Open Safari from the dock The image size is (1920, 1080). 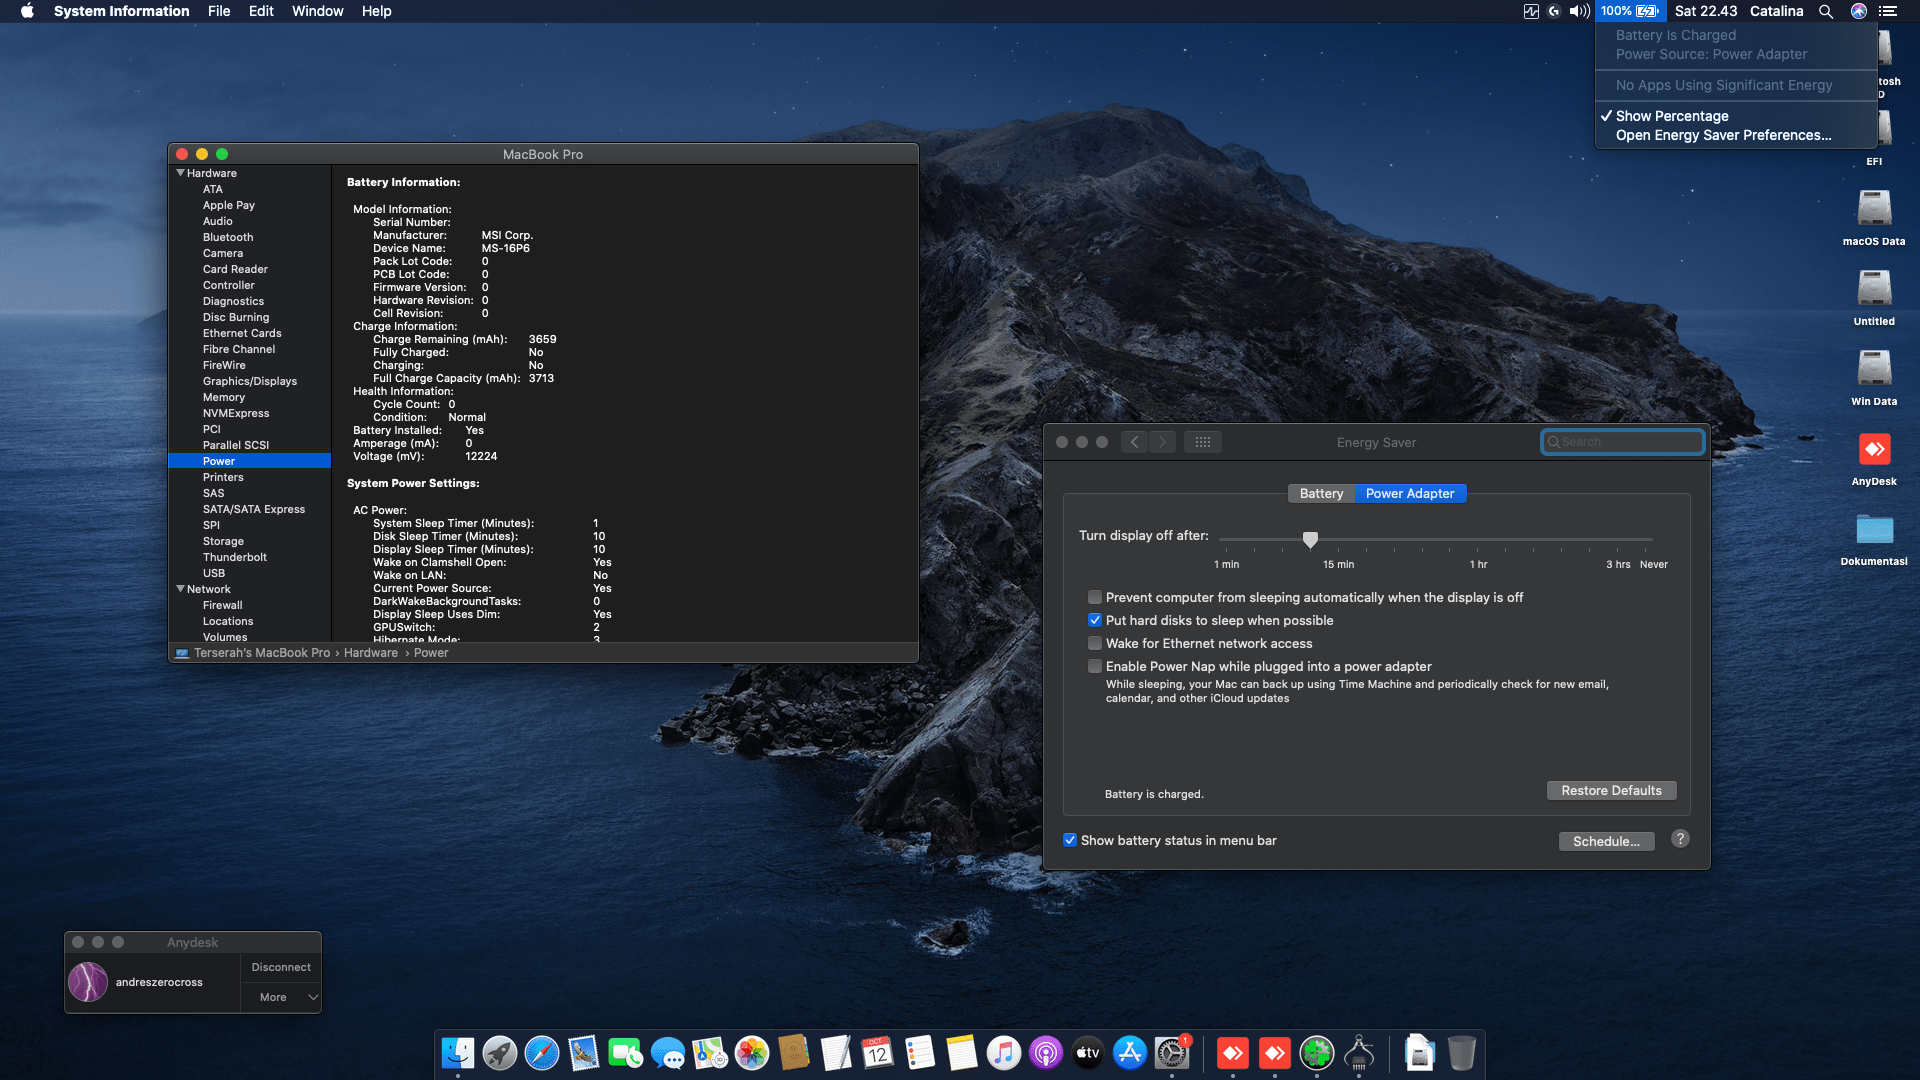pyautogui.click(x=542, y=1053)
